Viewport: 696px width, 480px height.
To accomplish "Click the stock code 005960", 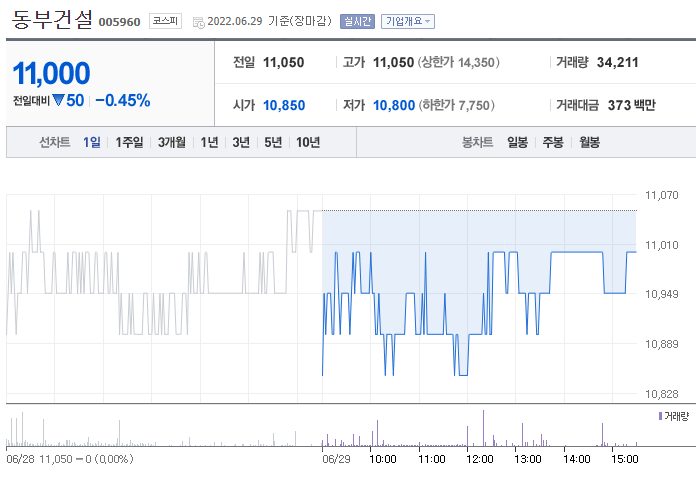I will 119,22.
